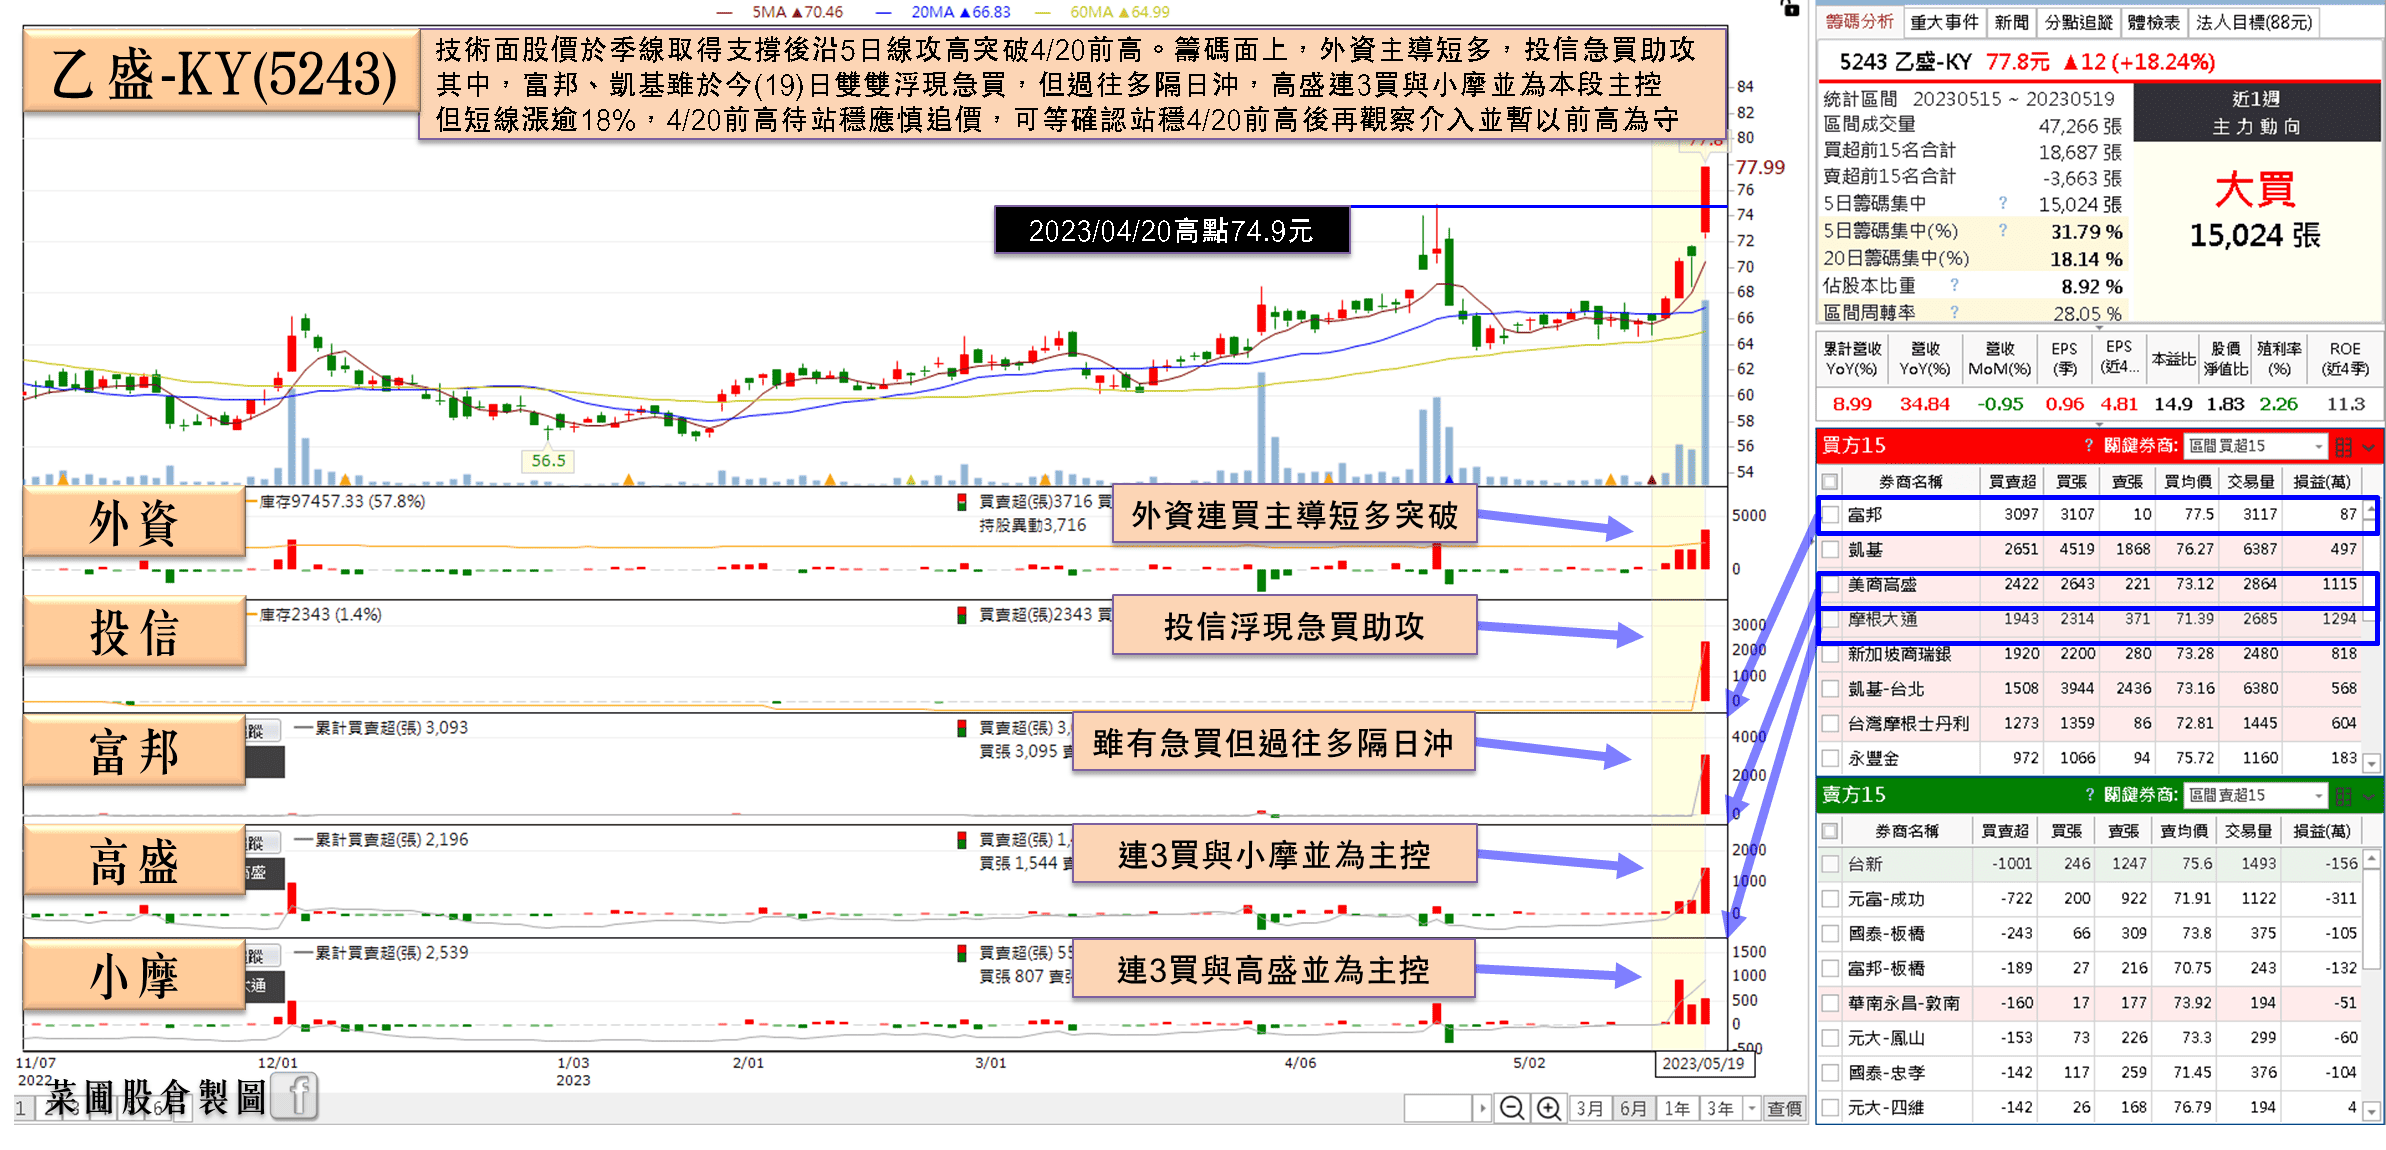Screen dimensions: 2386x1150
Task: Select the 華南永昌-敦南 row in sell list
Action: [x=2089, y=1002]
